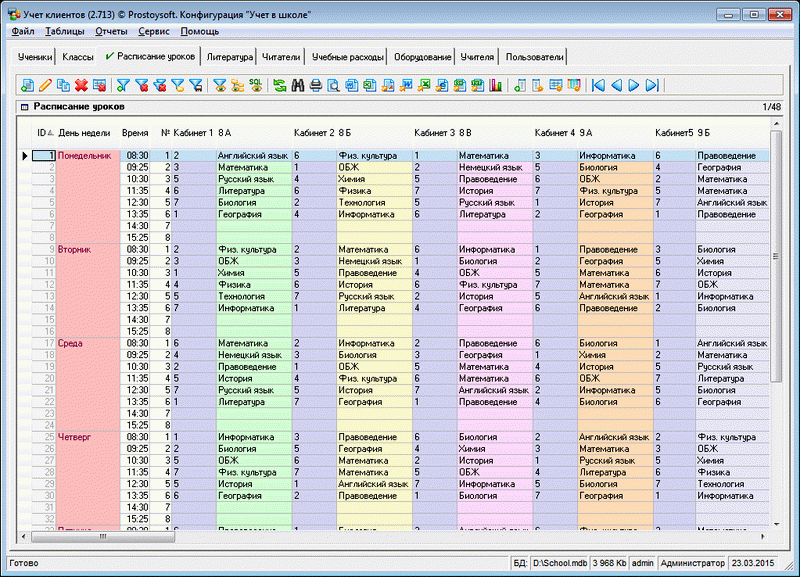Click the add new record icon
This screenshot has height=577, width=800.
pyautogui.click(x=27, y=86)
